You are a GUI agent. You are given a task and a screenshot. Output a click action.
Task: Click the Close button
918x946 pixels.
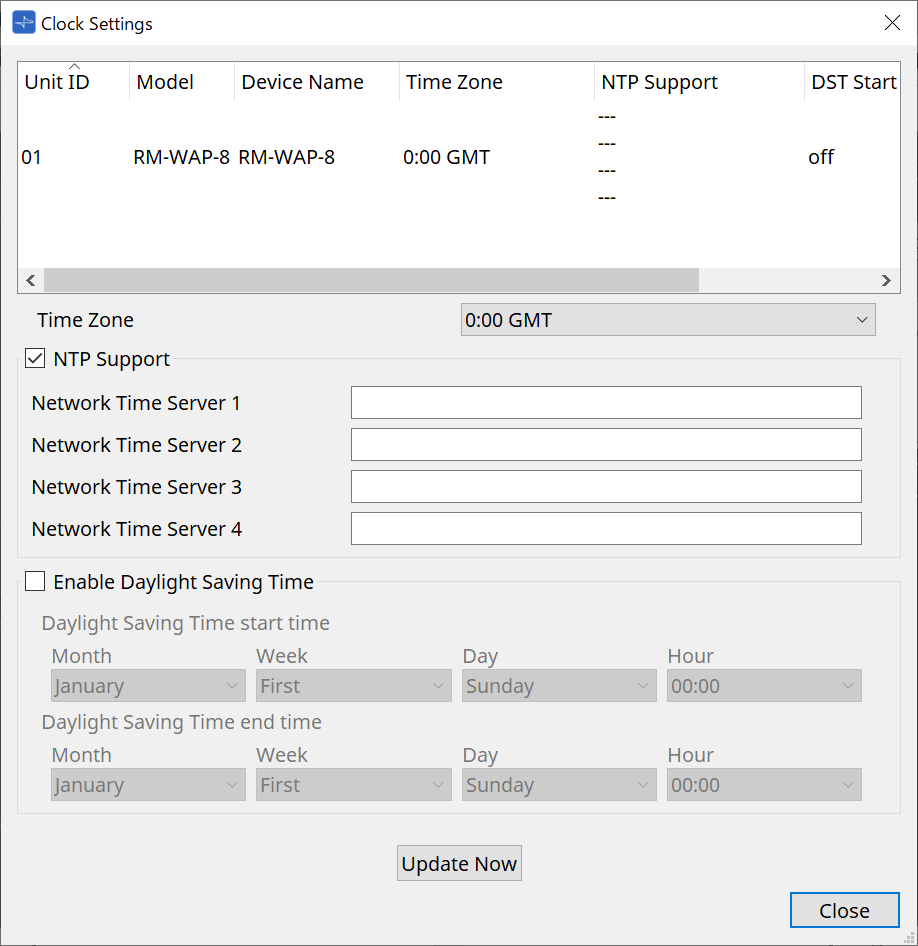coord(844,910)
